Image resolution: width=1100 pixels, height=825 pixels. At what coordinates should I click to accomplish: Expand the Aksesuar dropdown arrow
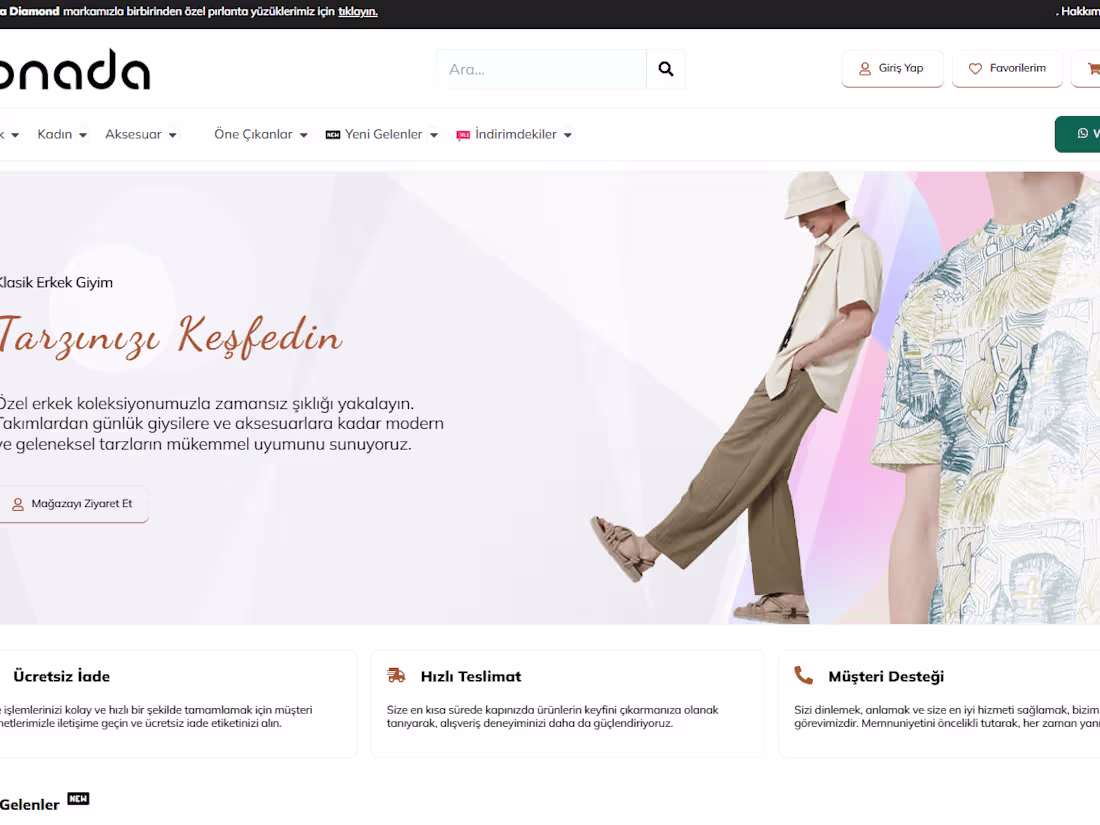[173, 135]
